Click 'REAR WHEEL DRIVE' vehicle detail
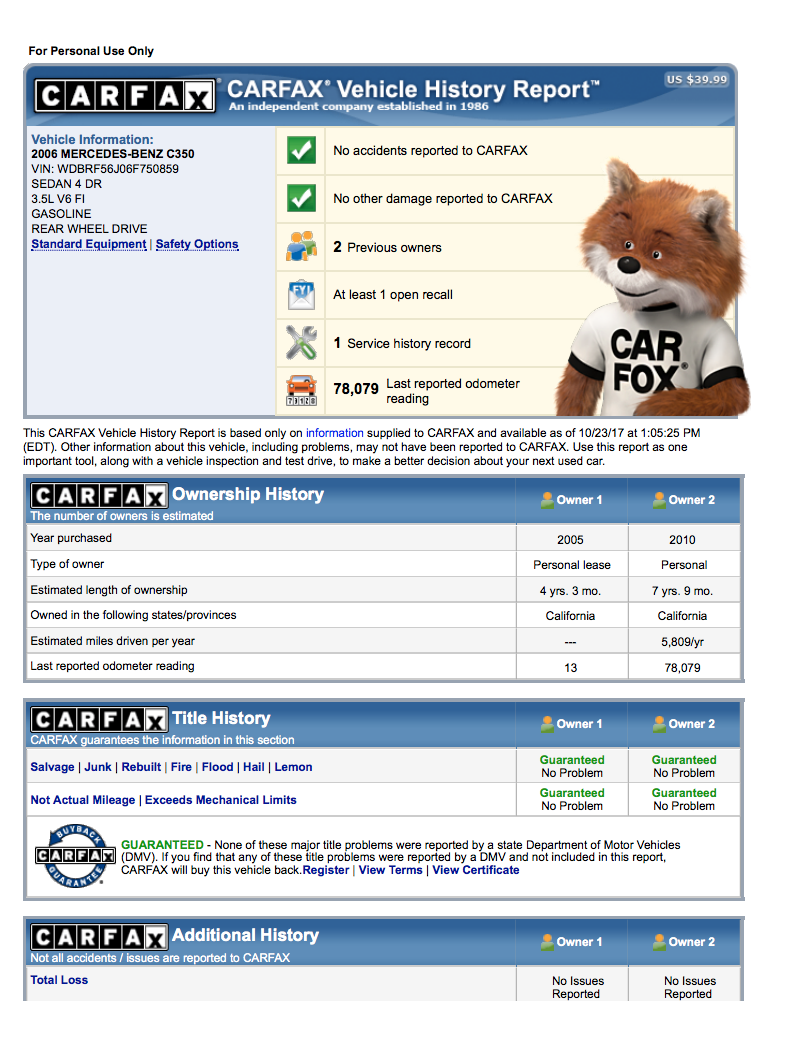Image resolution: width=812 pixels, height=1044 pixels. pos(89,229)
